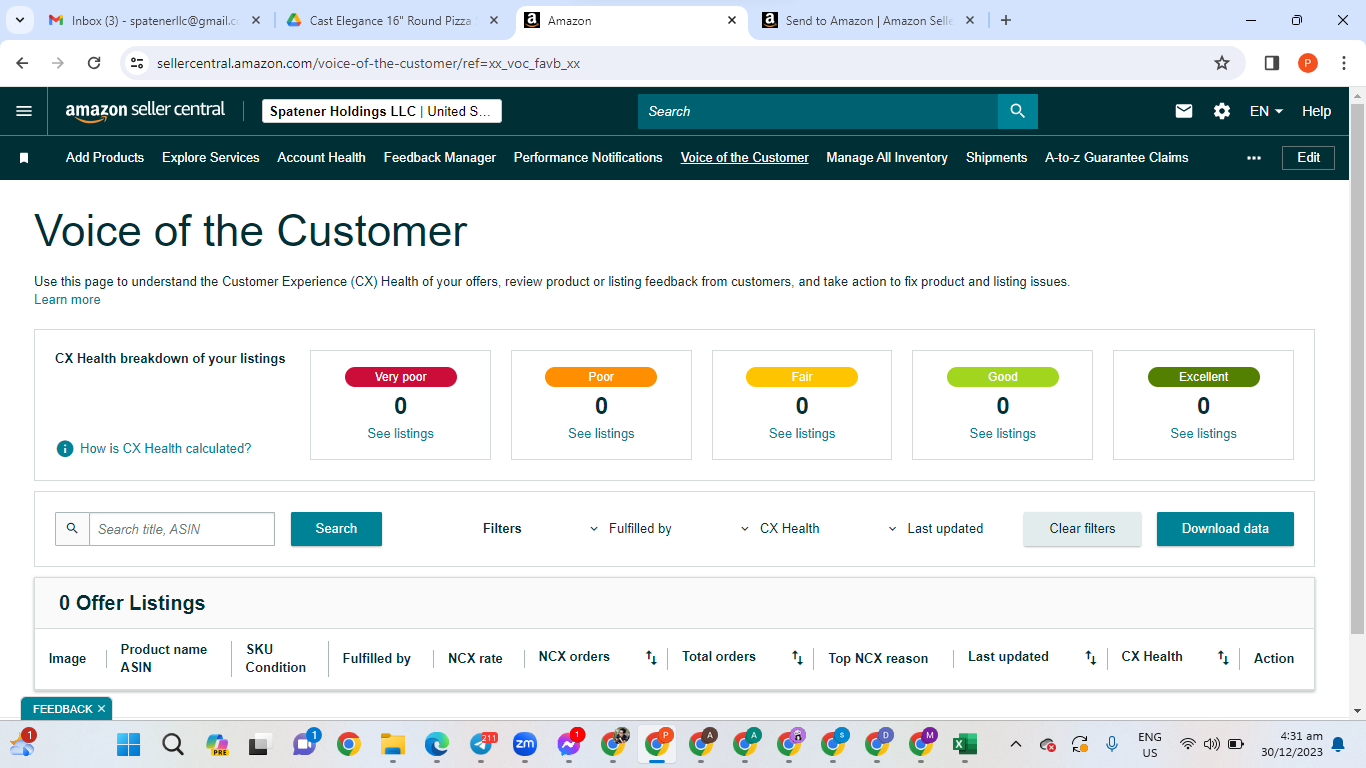This screenshot has height=768, width=1366.
Task: Expand the Last updated filter
Action: 936,529
